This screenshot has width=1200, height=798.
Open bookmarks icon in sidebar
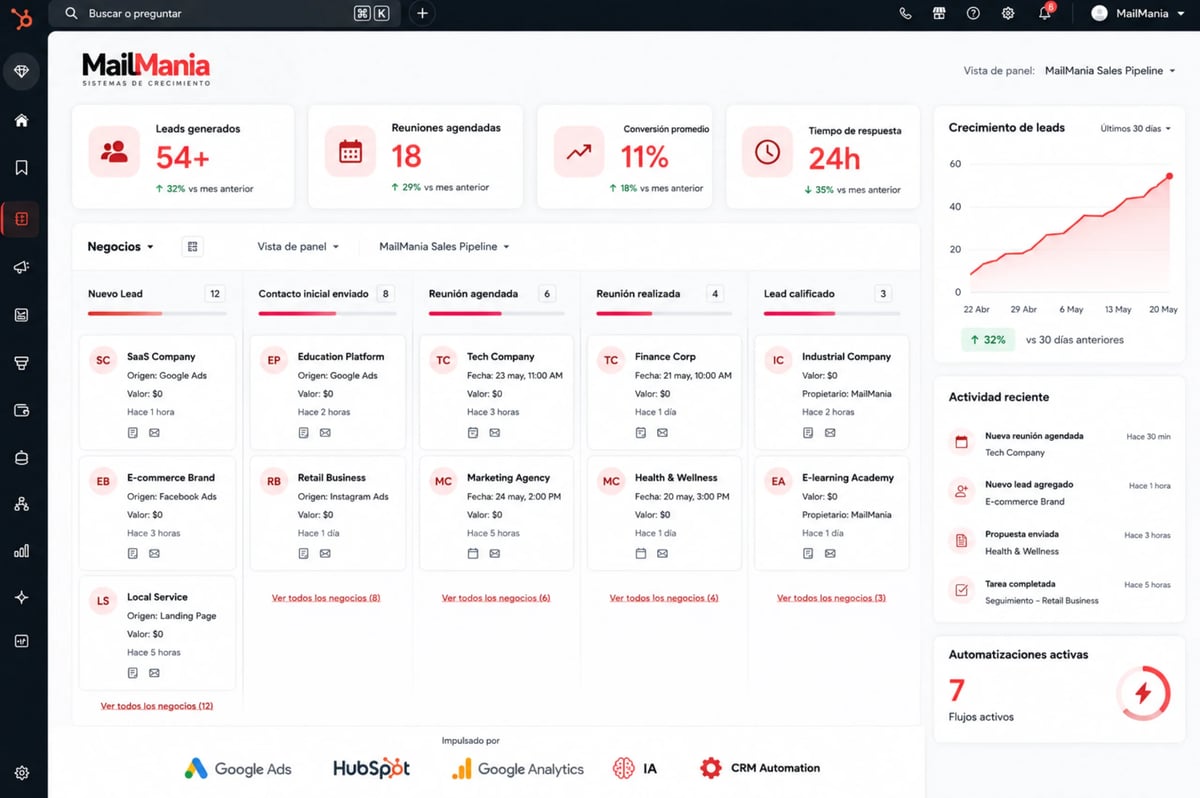tap(22, 168)
